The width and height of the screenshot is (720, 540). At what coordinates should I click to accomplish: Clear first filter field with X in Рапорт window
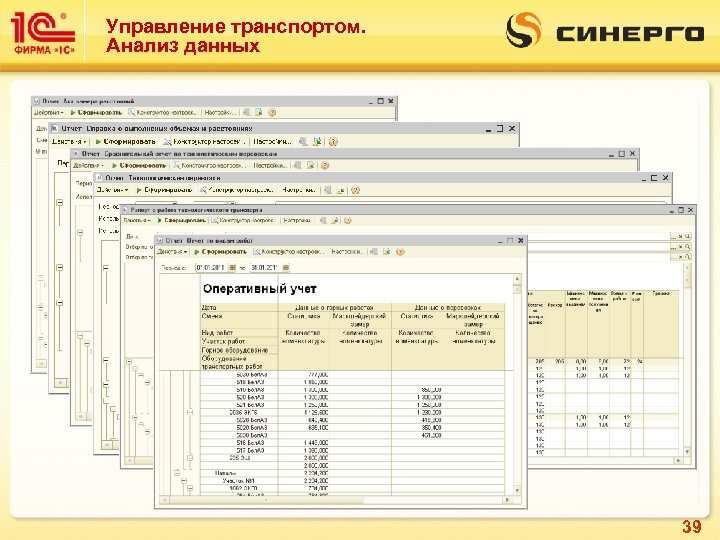[x=681, y=236]
